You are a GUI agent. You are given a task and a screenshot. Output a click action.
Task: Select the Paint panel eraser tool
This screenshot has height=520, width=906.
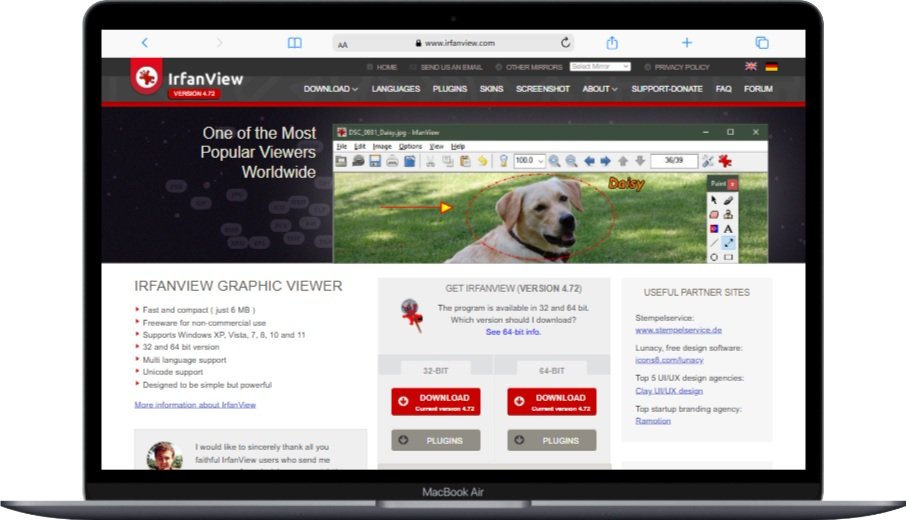point(714,214)
